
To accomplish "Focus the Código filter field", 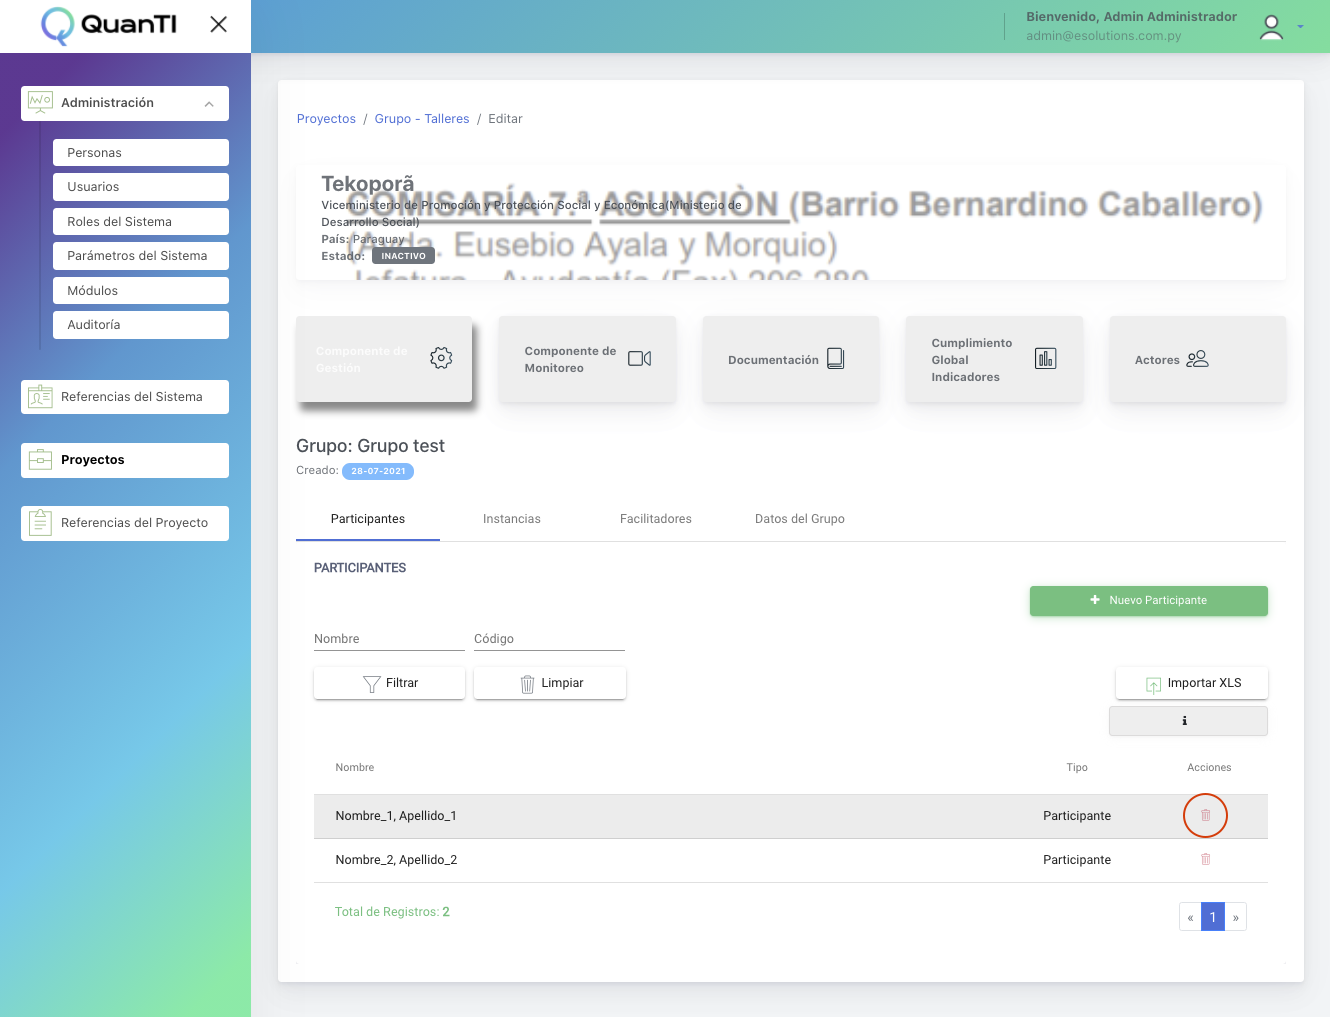I will 549,639.
